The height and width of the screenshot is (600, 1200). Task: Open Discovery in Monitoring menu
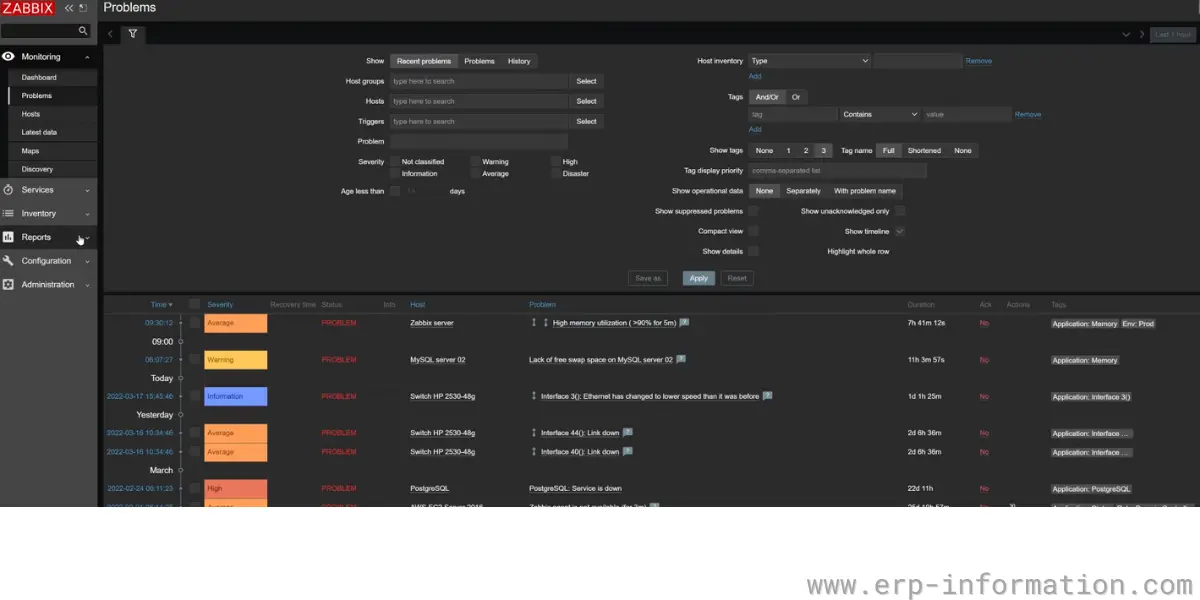click(37, 169)
